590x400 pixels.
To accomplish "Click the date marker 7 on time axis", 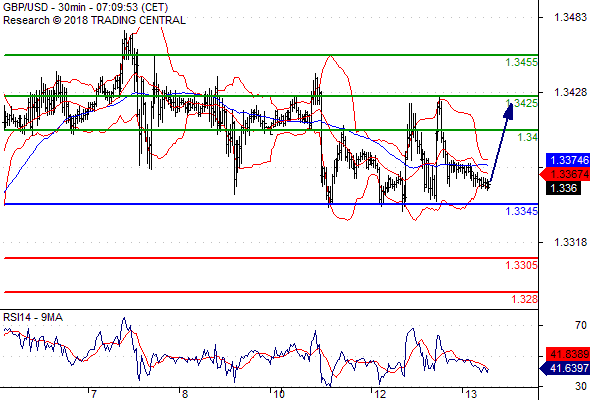I will 93,394.
